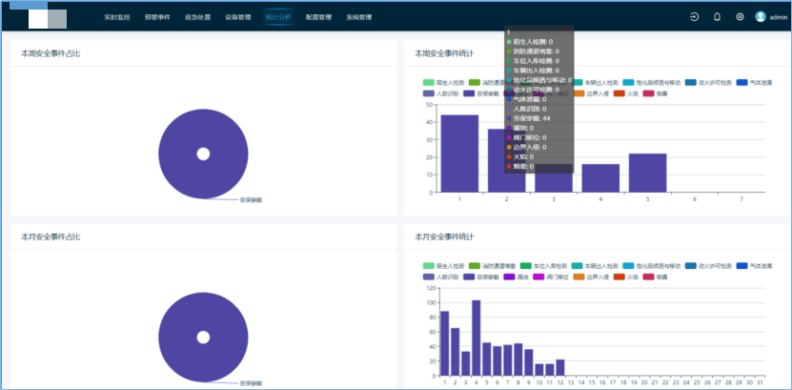This screenshot has height=390, width=792.
Task: Select the day 5 bar in weekly chart
Action: [648, 173]
